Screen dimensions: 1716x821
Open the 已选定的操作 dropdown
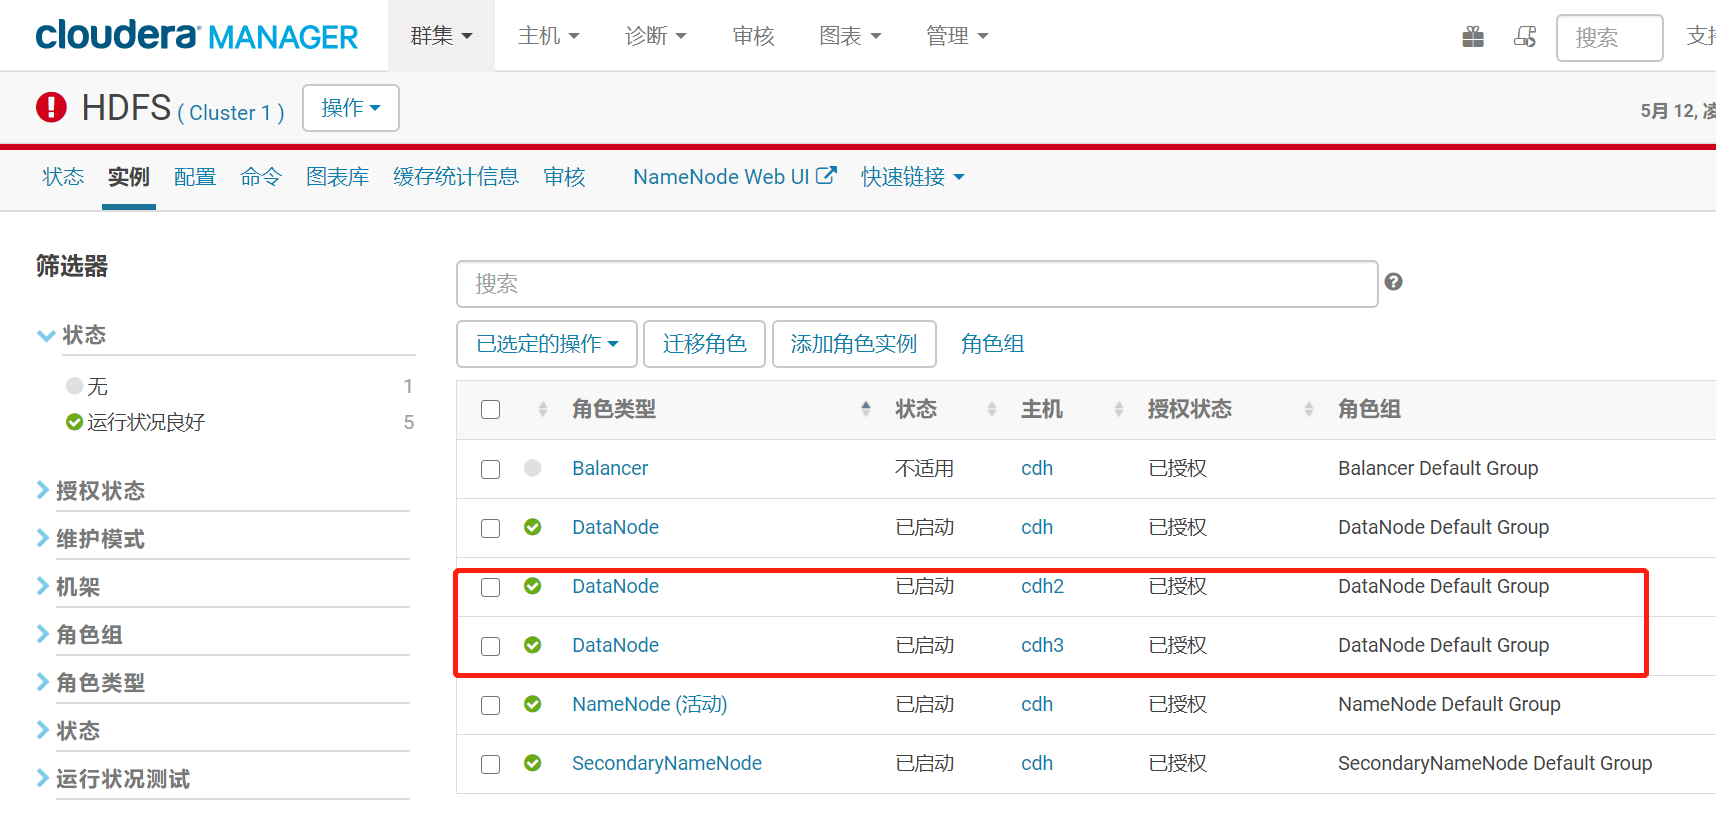tap(547, 344)
